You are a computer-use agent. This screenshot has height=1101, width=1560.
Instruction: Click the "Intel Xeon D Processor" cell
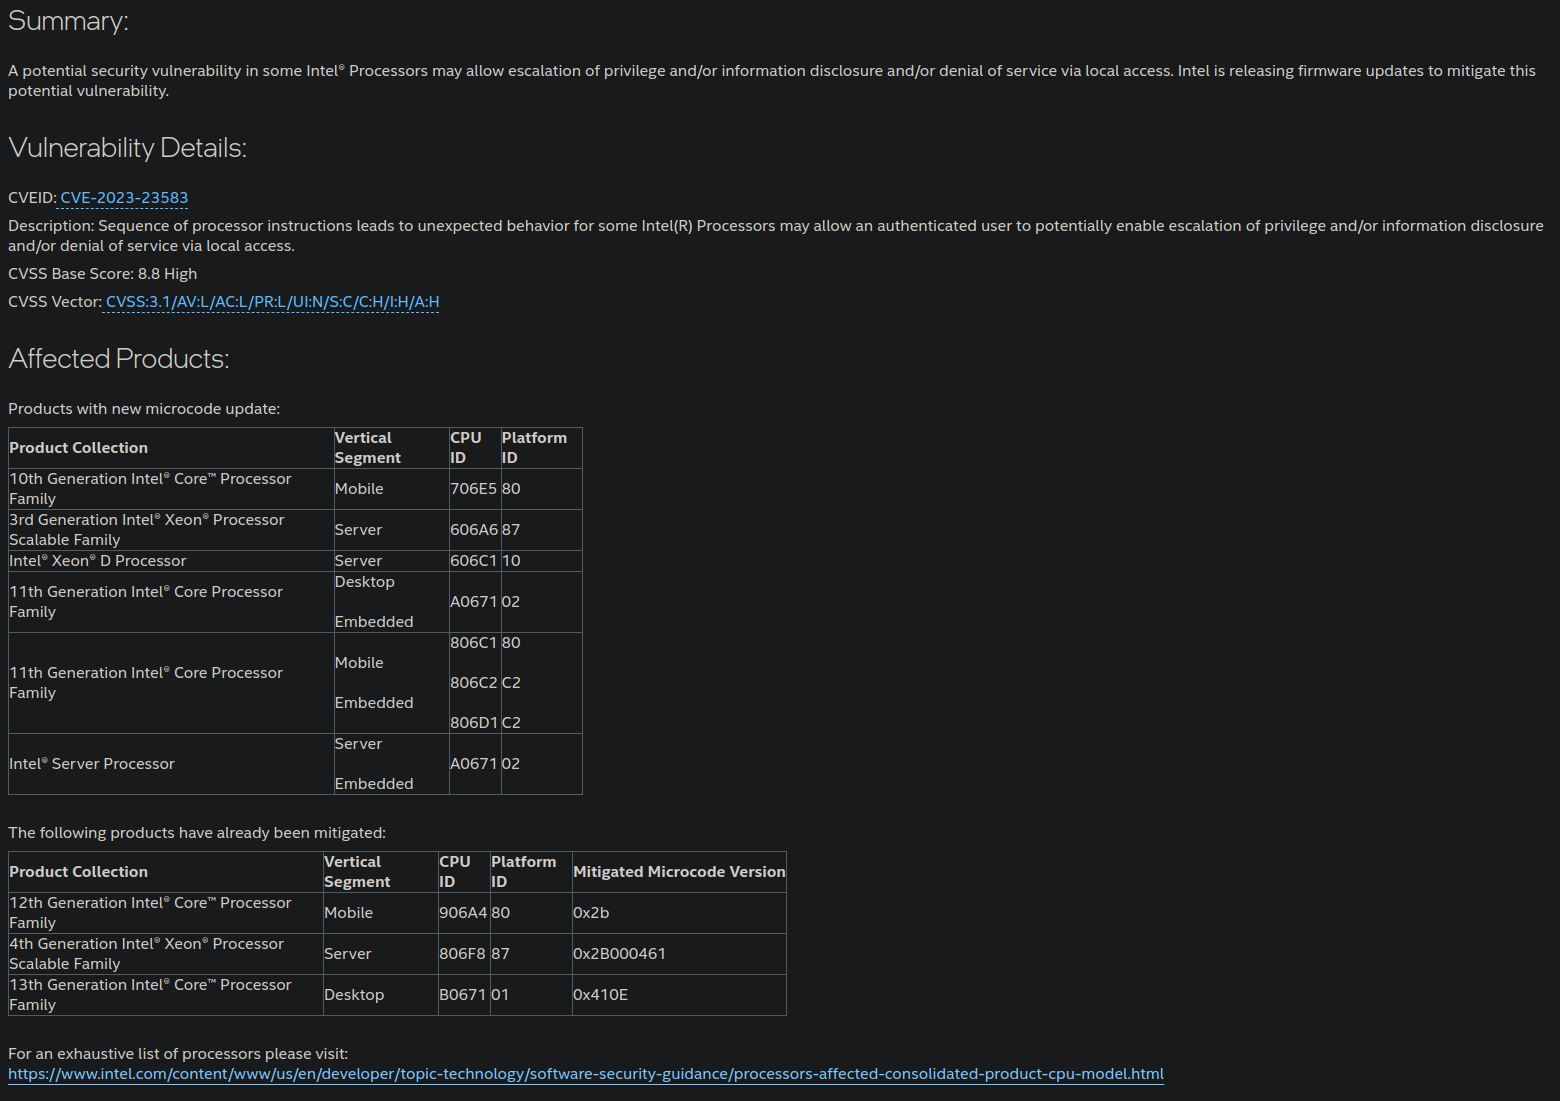(171, 561)
